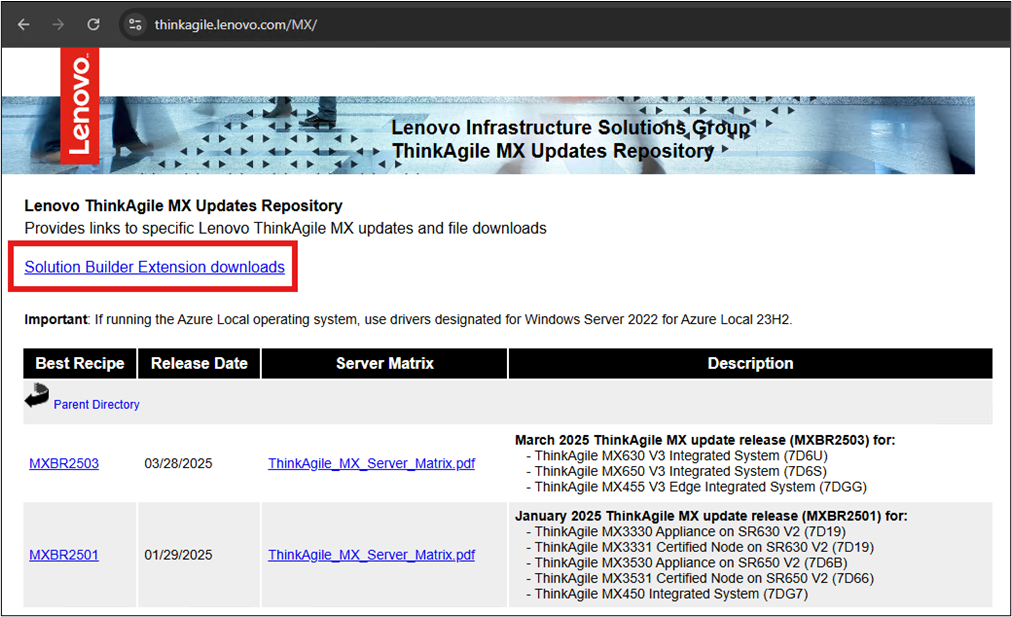Open the MXBR2501 best recipe link
1012x617 pixels.
coord(64,555)
